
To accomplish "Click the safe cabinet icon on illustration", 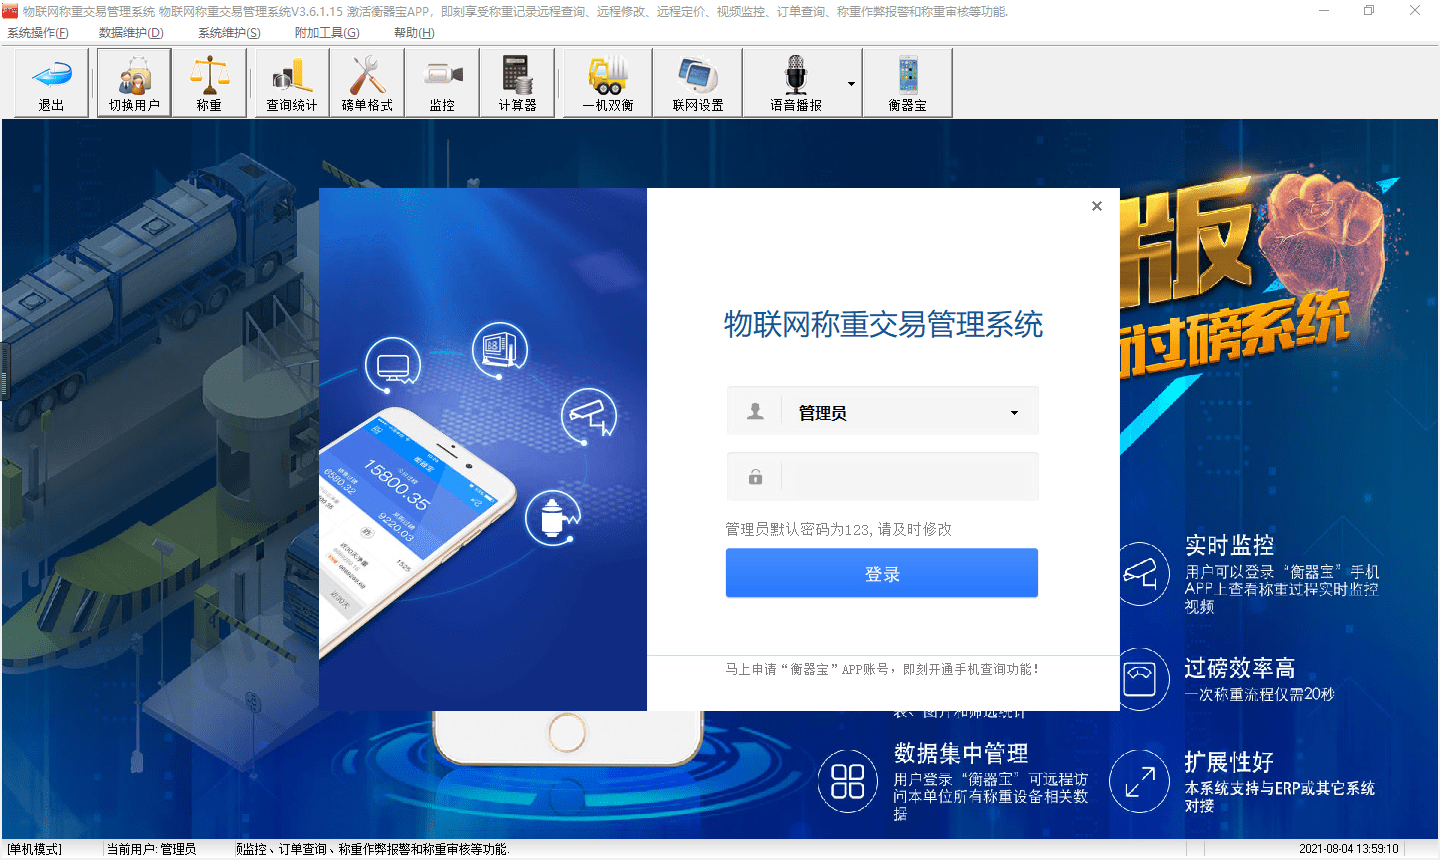I will coord(499,349).
